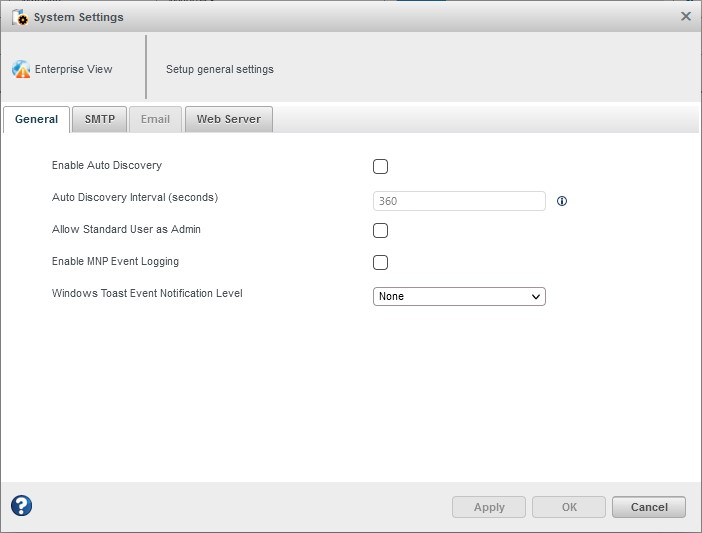The height and width of the screenshot is (533, 702).
Task: Click the Setup general settings header text
Action: point(220,70)
